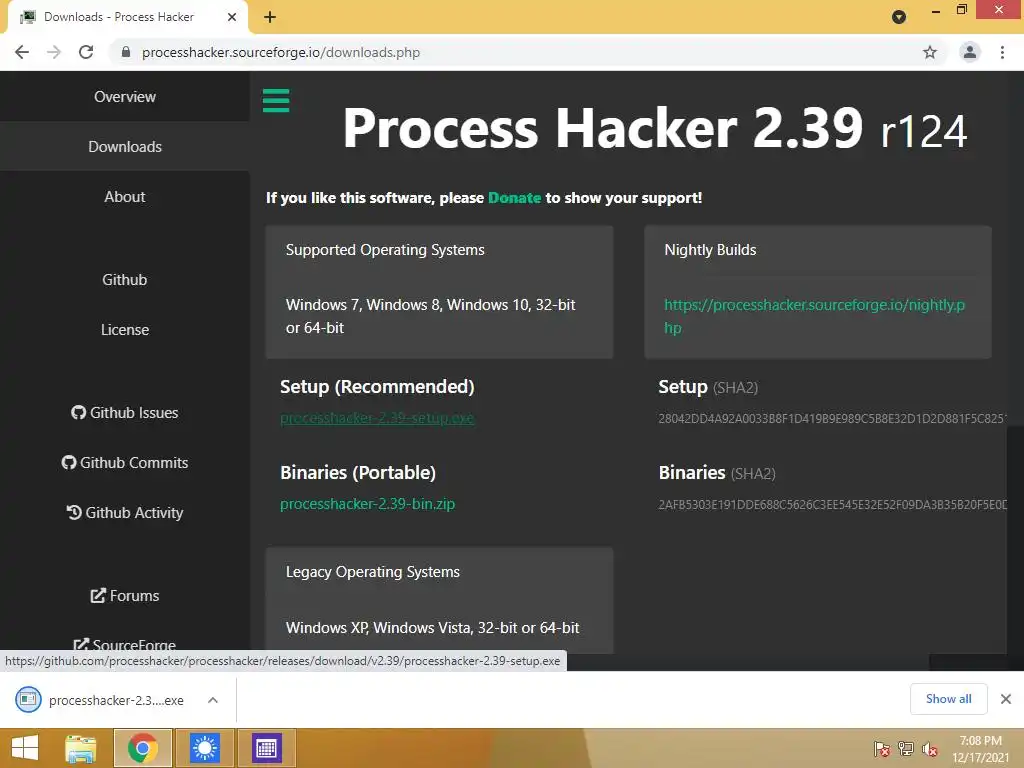Open the taskbar clock showing 7:08 PM
The height and width of the screenshot is (768, 1024).
[x=980, y=749]
